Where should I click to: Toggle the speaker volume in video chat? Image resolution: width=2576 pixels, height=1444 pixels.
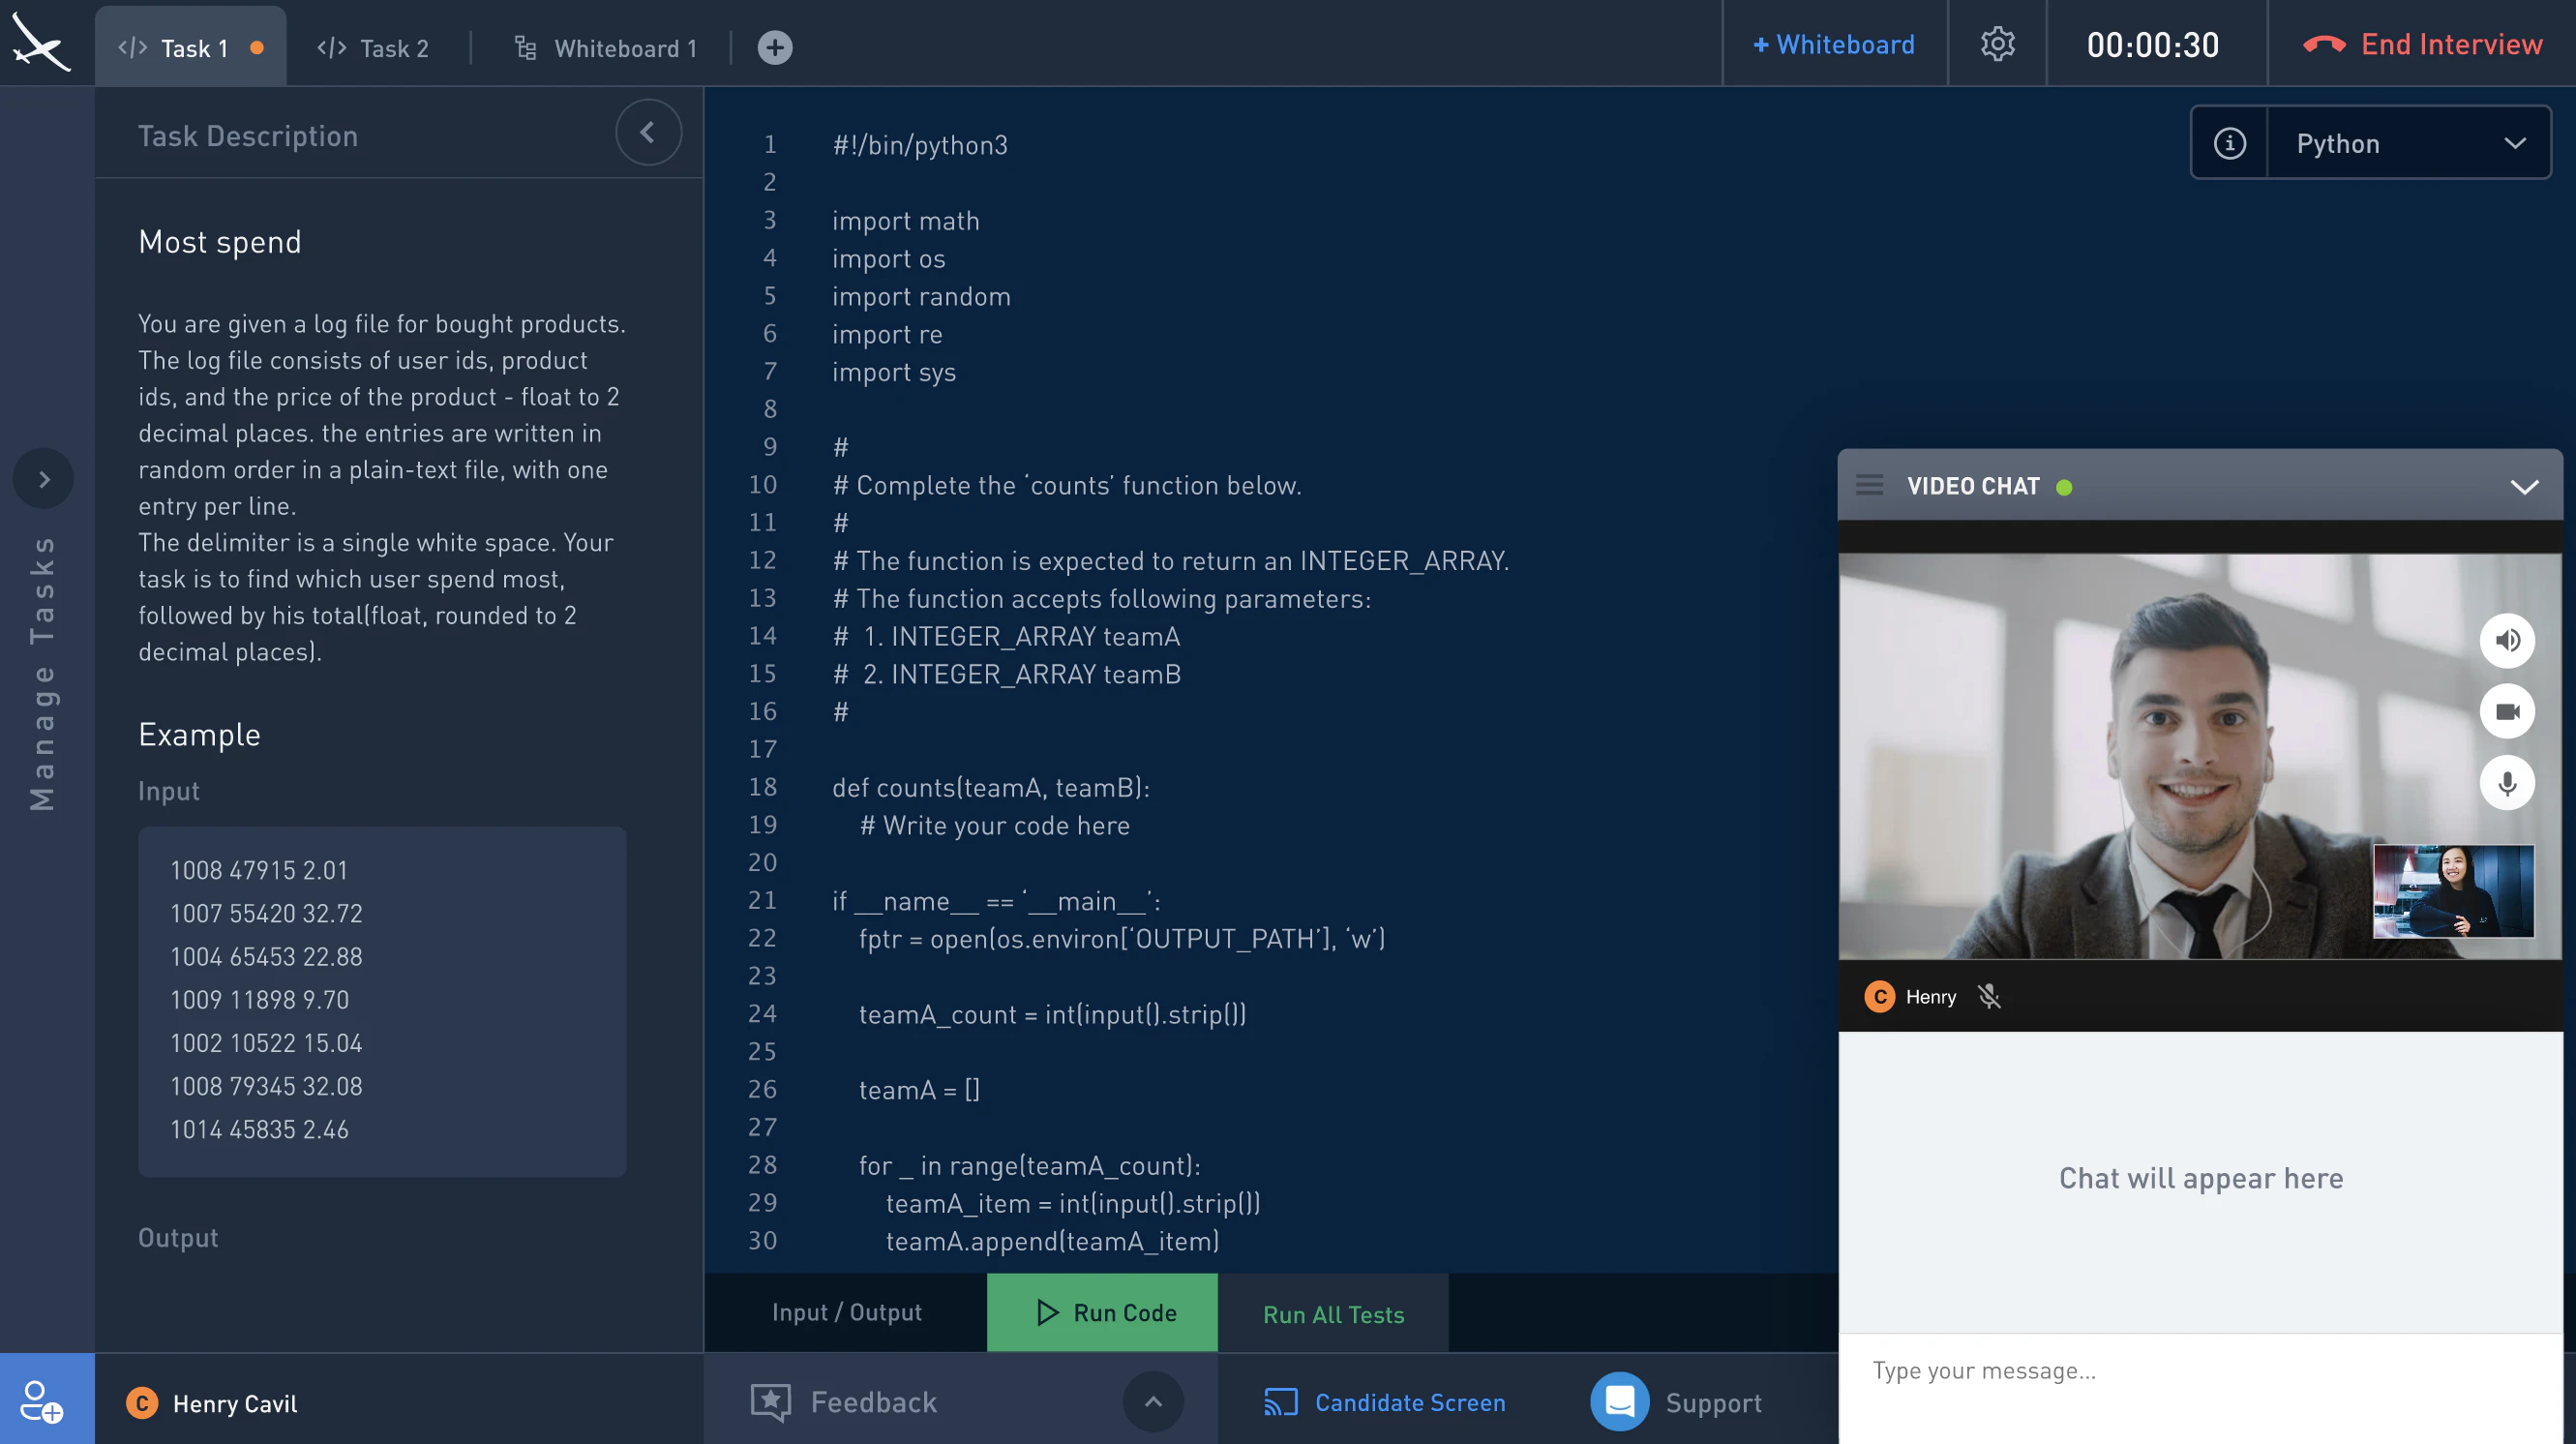coord(2506,640)
